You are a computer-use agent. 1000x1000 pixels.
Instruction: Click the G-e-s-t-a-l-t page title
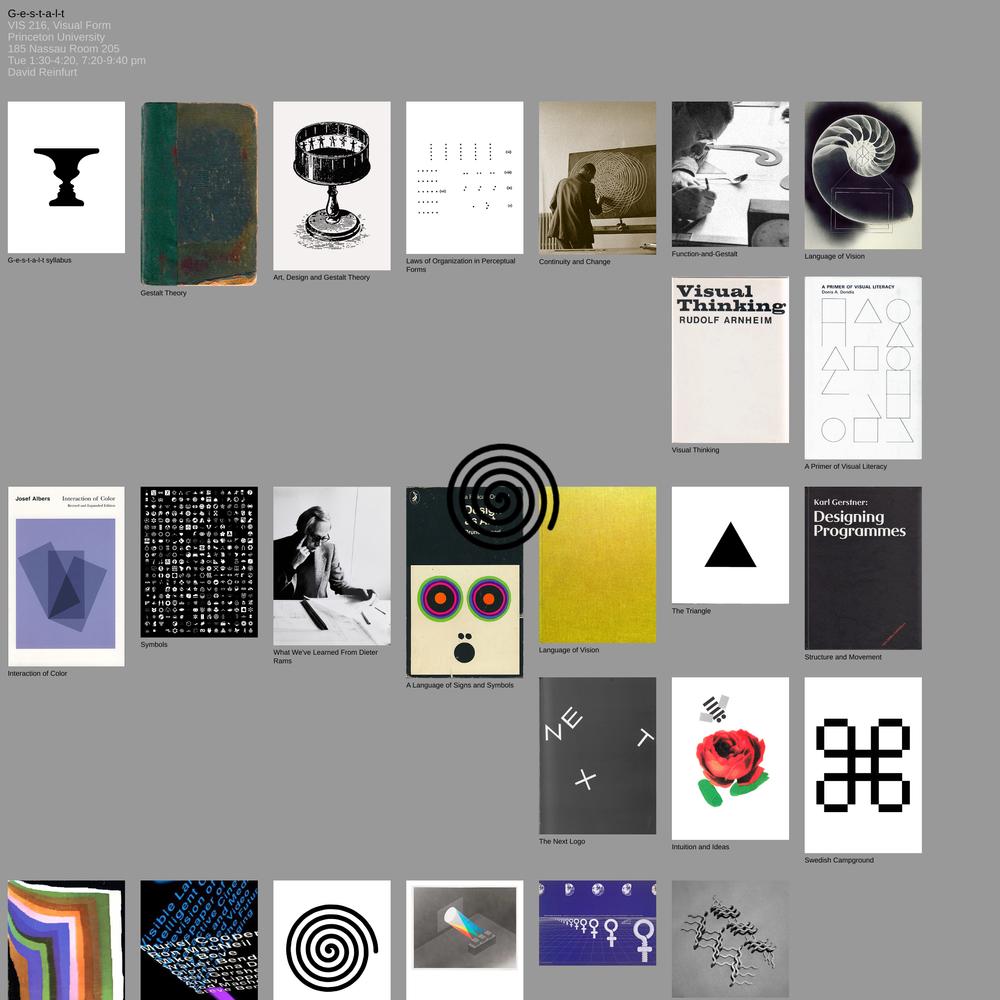click(36, 13)
